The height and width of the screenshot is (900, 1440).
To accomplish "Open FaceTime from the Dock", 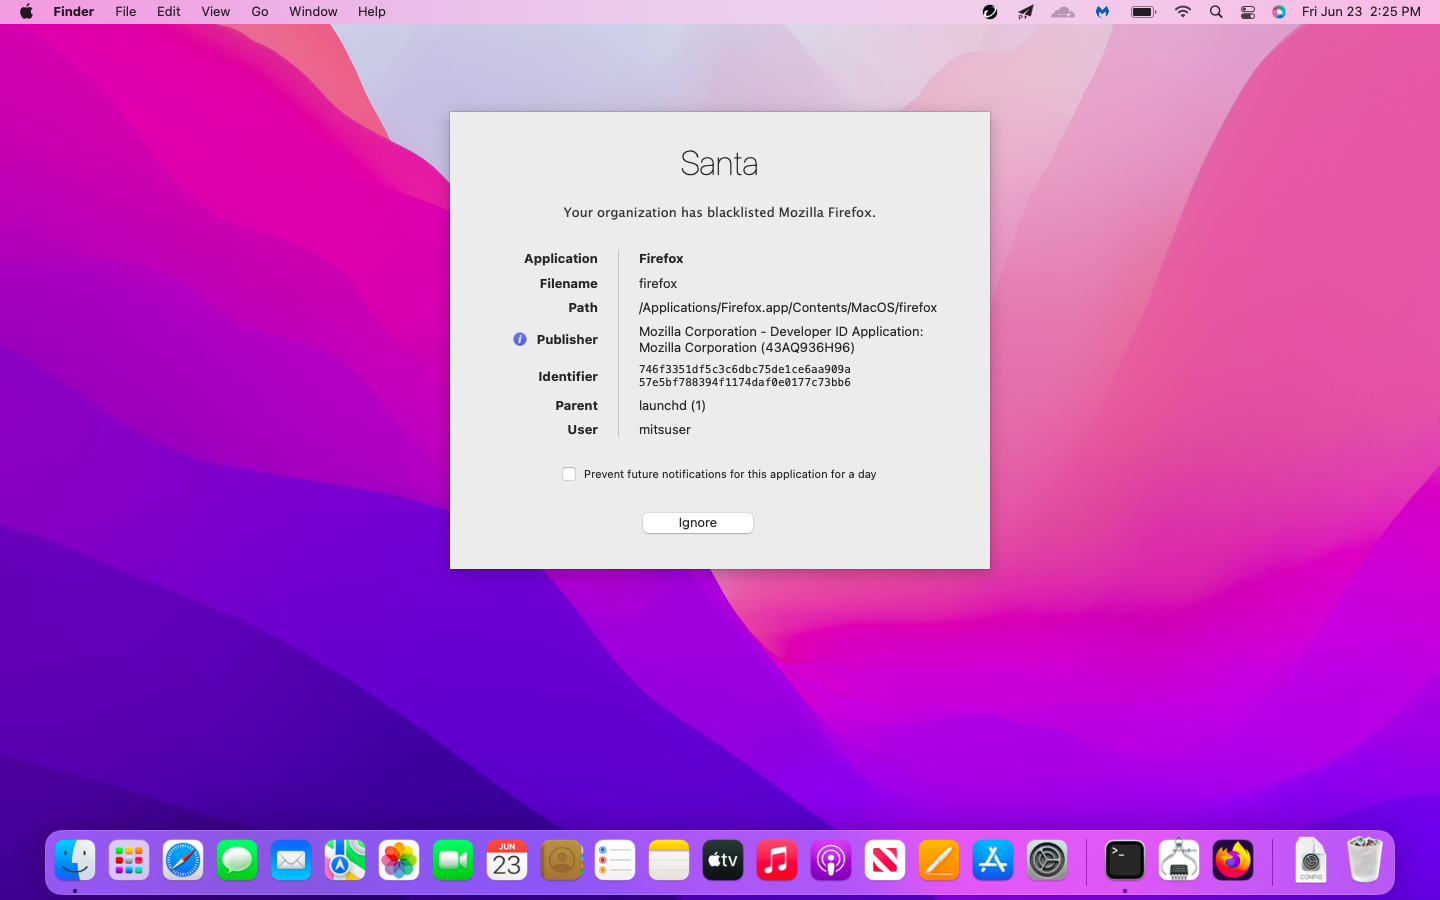I will [x=453, y=860].
